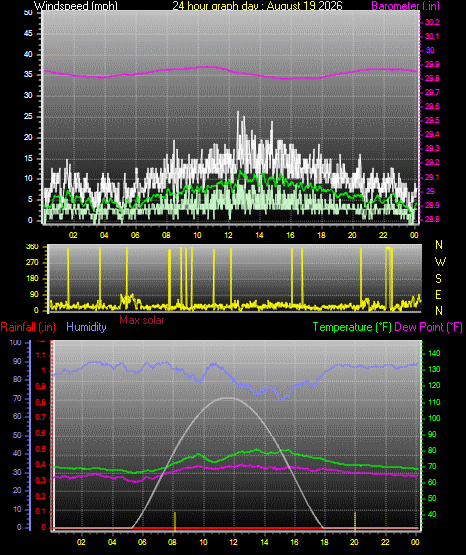
Task: Click the "S" compass label
Action: (438, 279)
